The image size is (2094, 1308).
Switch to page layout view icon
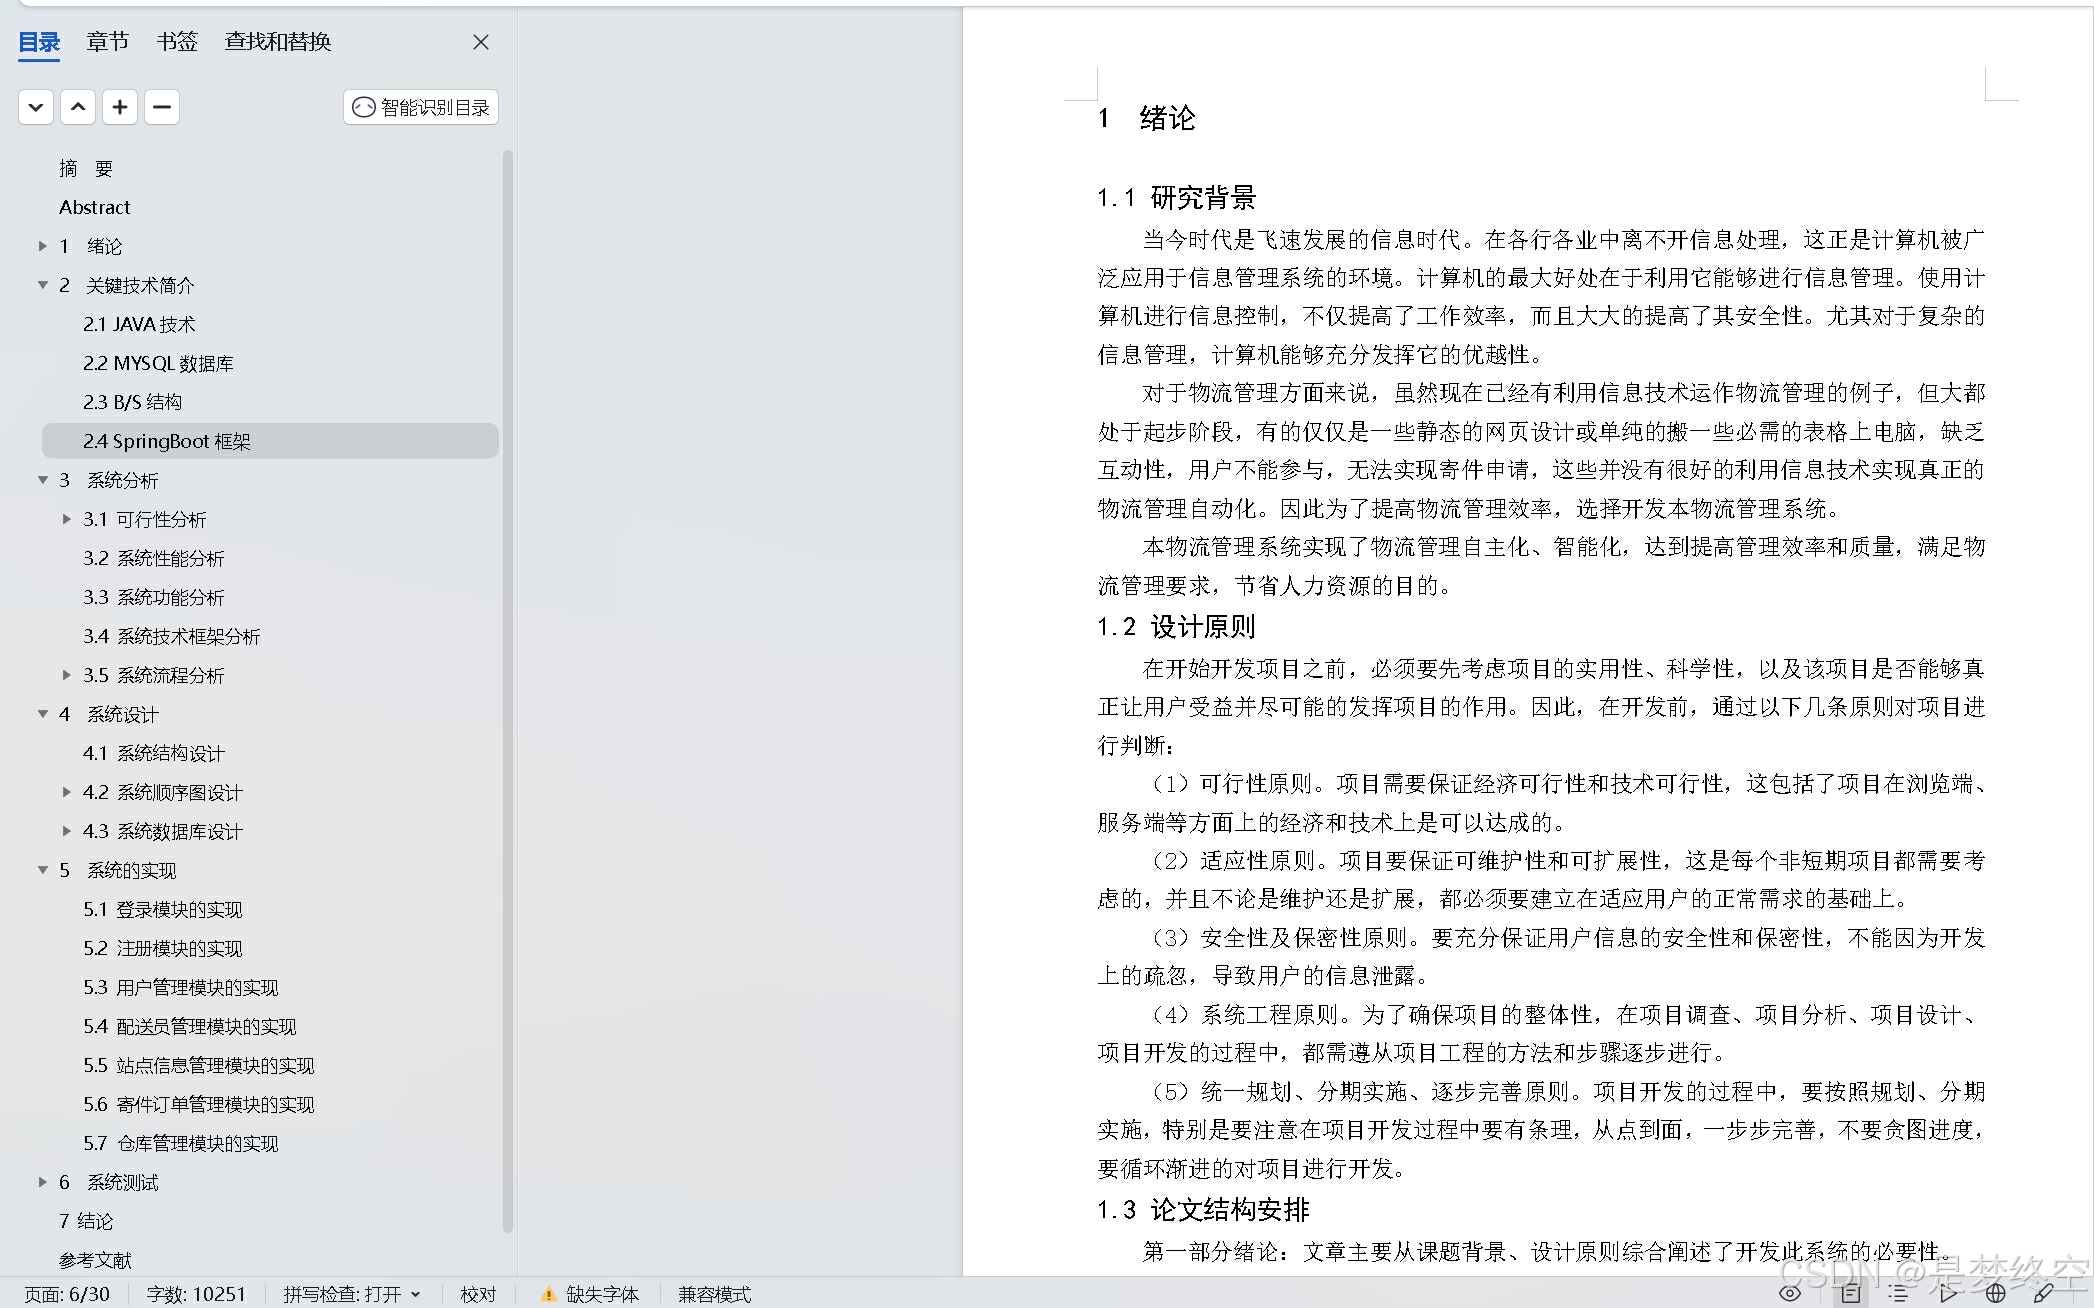(x=1851, y=1293)
